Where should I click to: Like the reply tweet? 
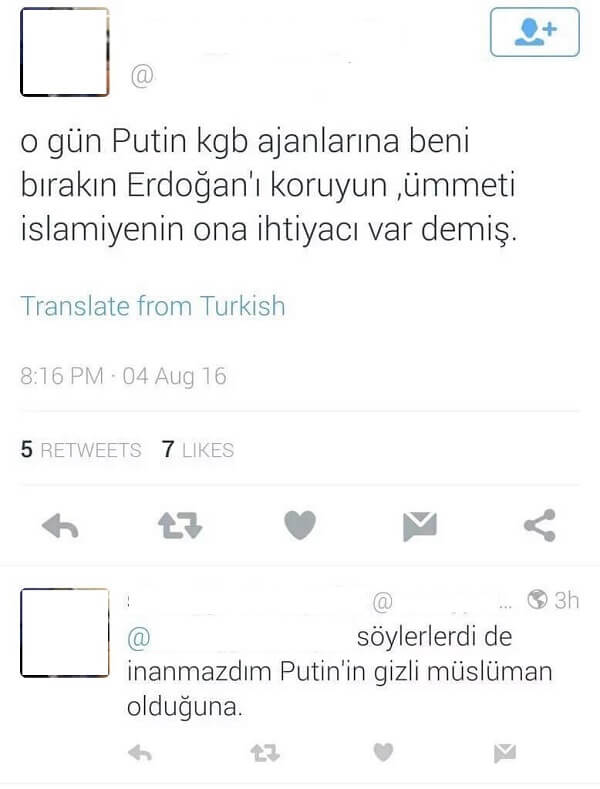[383, 752]
